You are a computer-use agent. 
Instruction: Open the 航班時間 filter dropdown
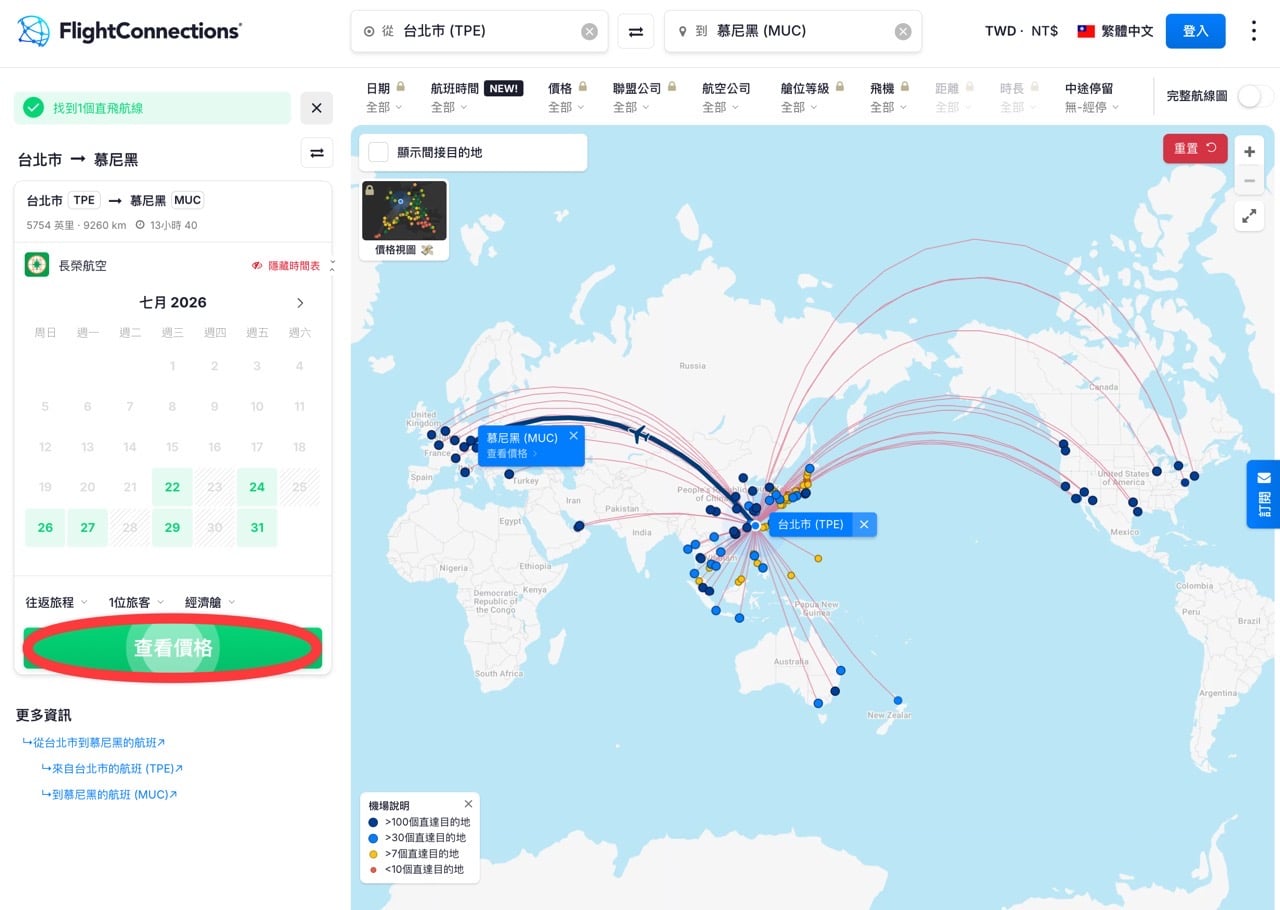click(x=476, y=97)
